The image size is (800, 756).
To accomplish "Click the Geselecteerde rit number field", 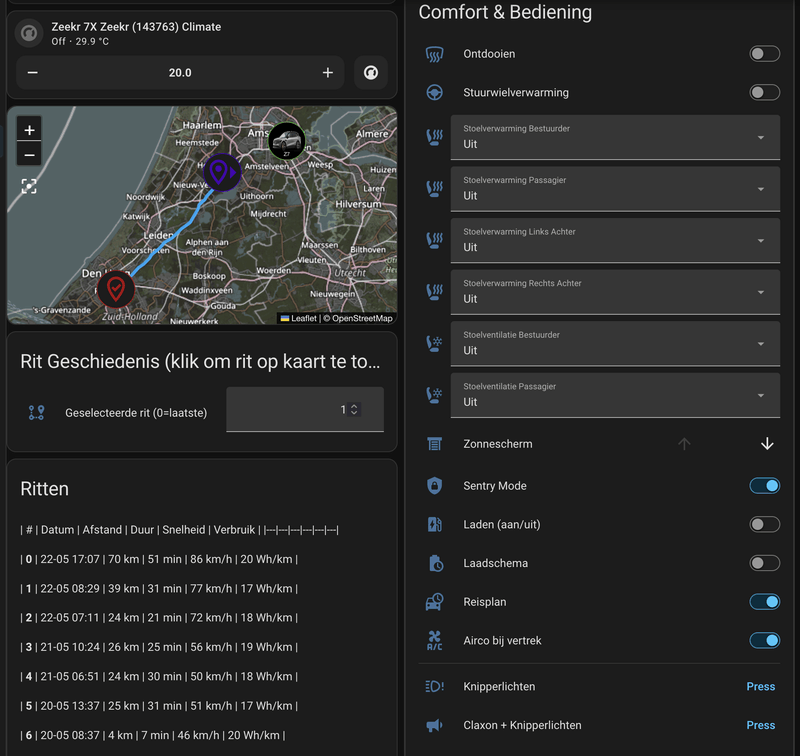I will [x=305, y=409].
